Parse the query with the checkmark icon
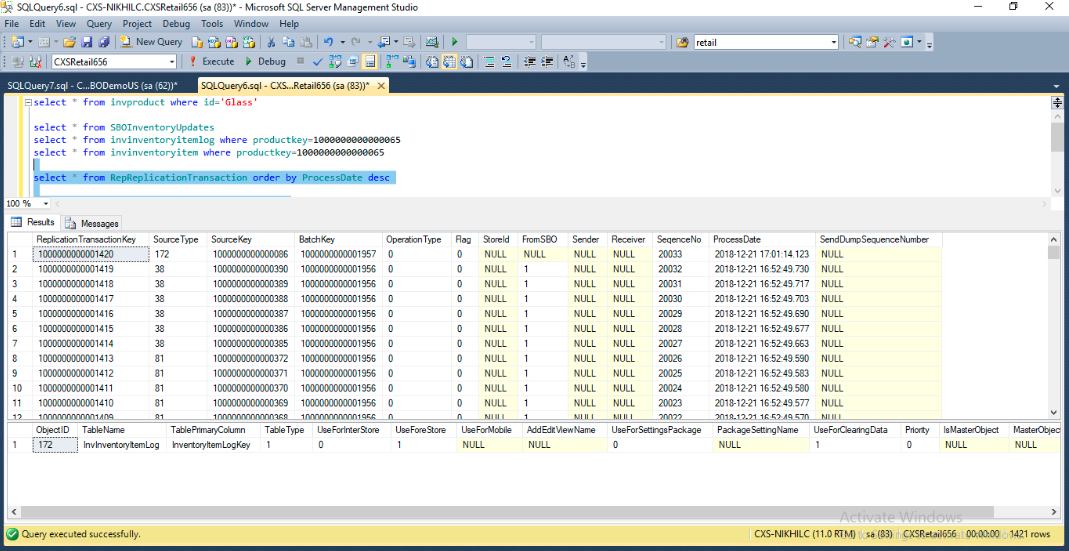The height and width of the screenshot is (551, 1069). tap(318, 61)
